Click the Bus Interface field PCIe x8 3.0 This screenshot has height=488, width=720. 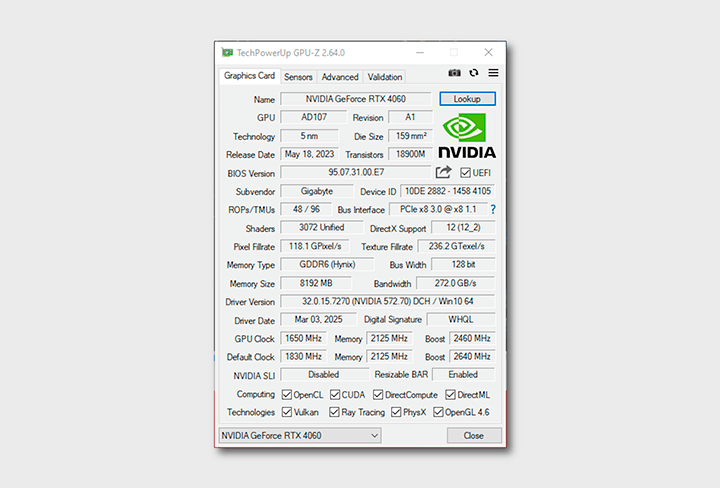[438, 209]
